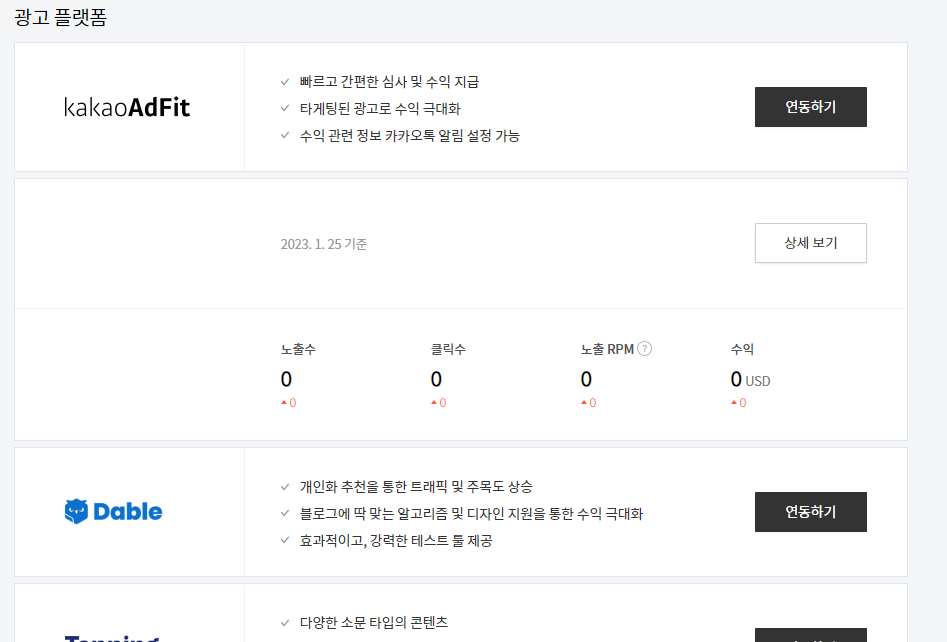
Task: Click the date text 2023. 1. 25 기준
Action: pyautogui.click(x=324, y=244)
